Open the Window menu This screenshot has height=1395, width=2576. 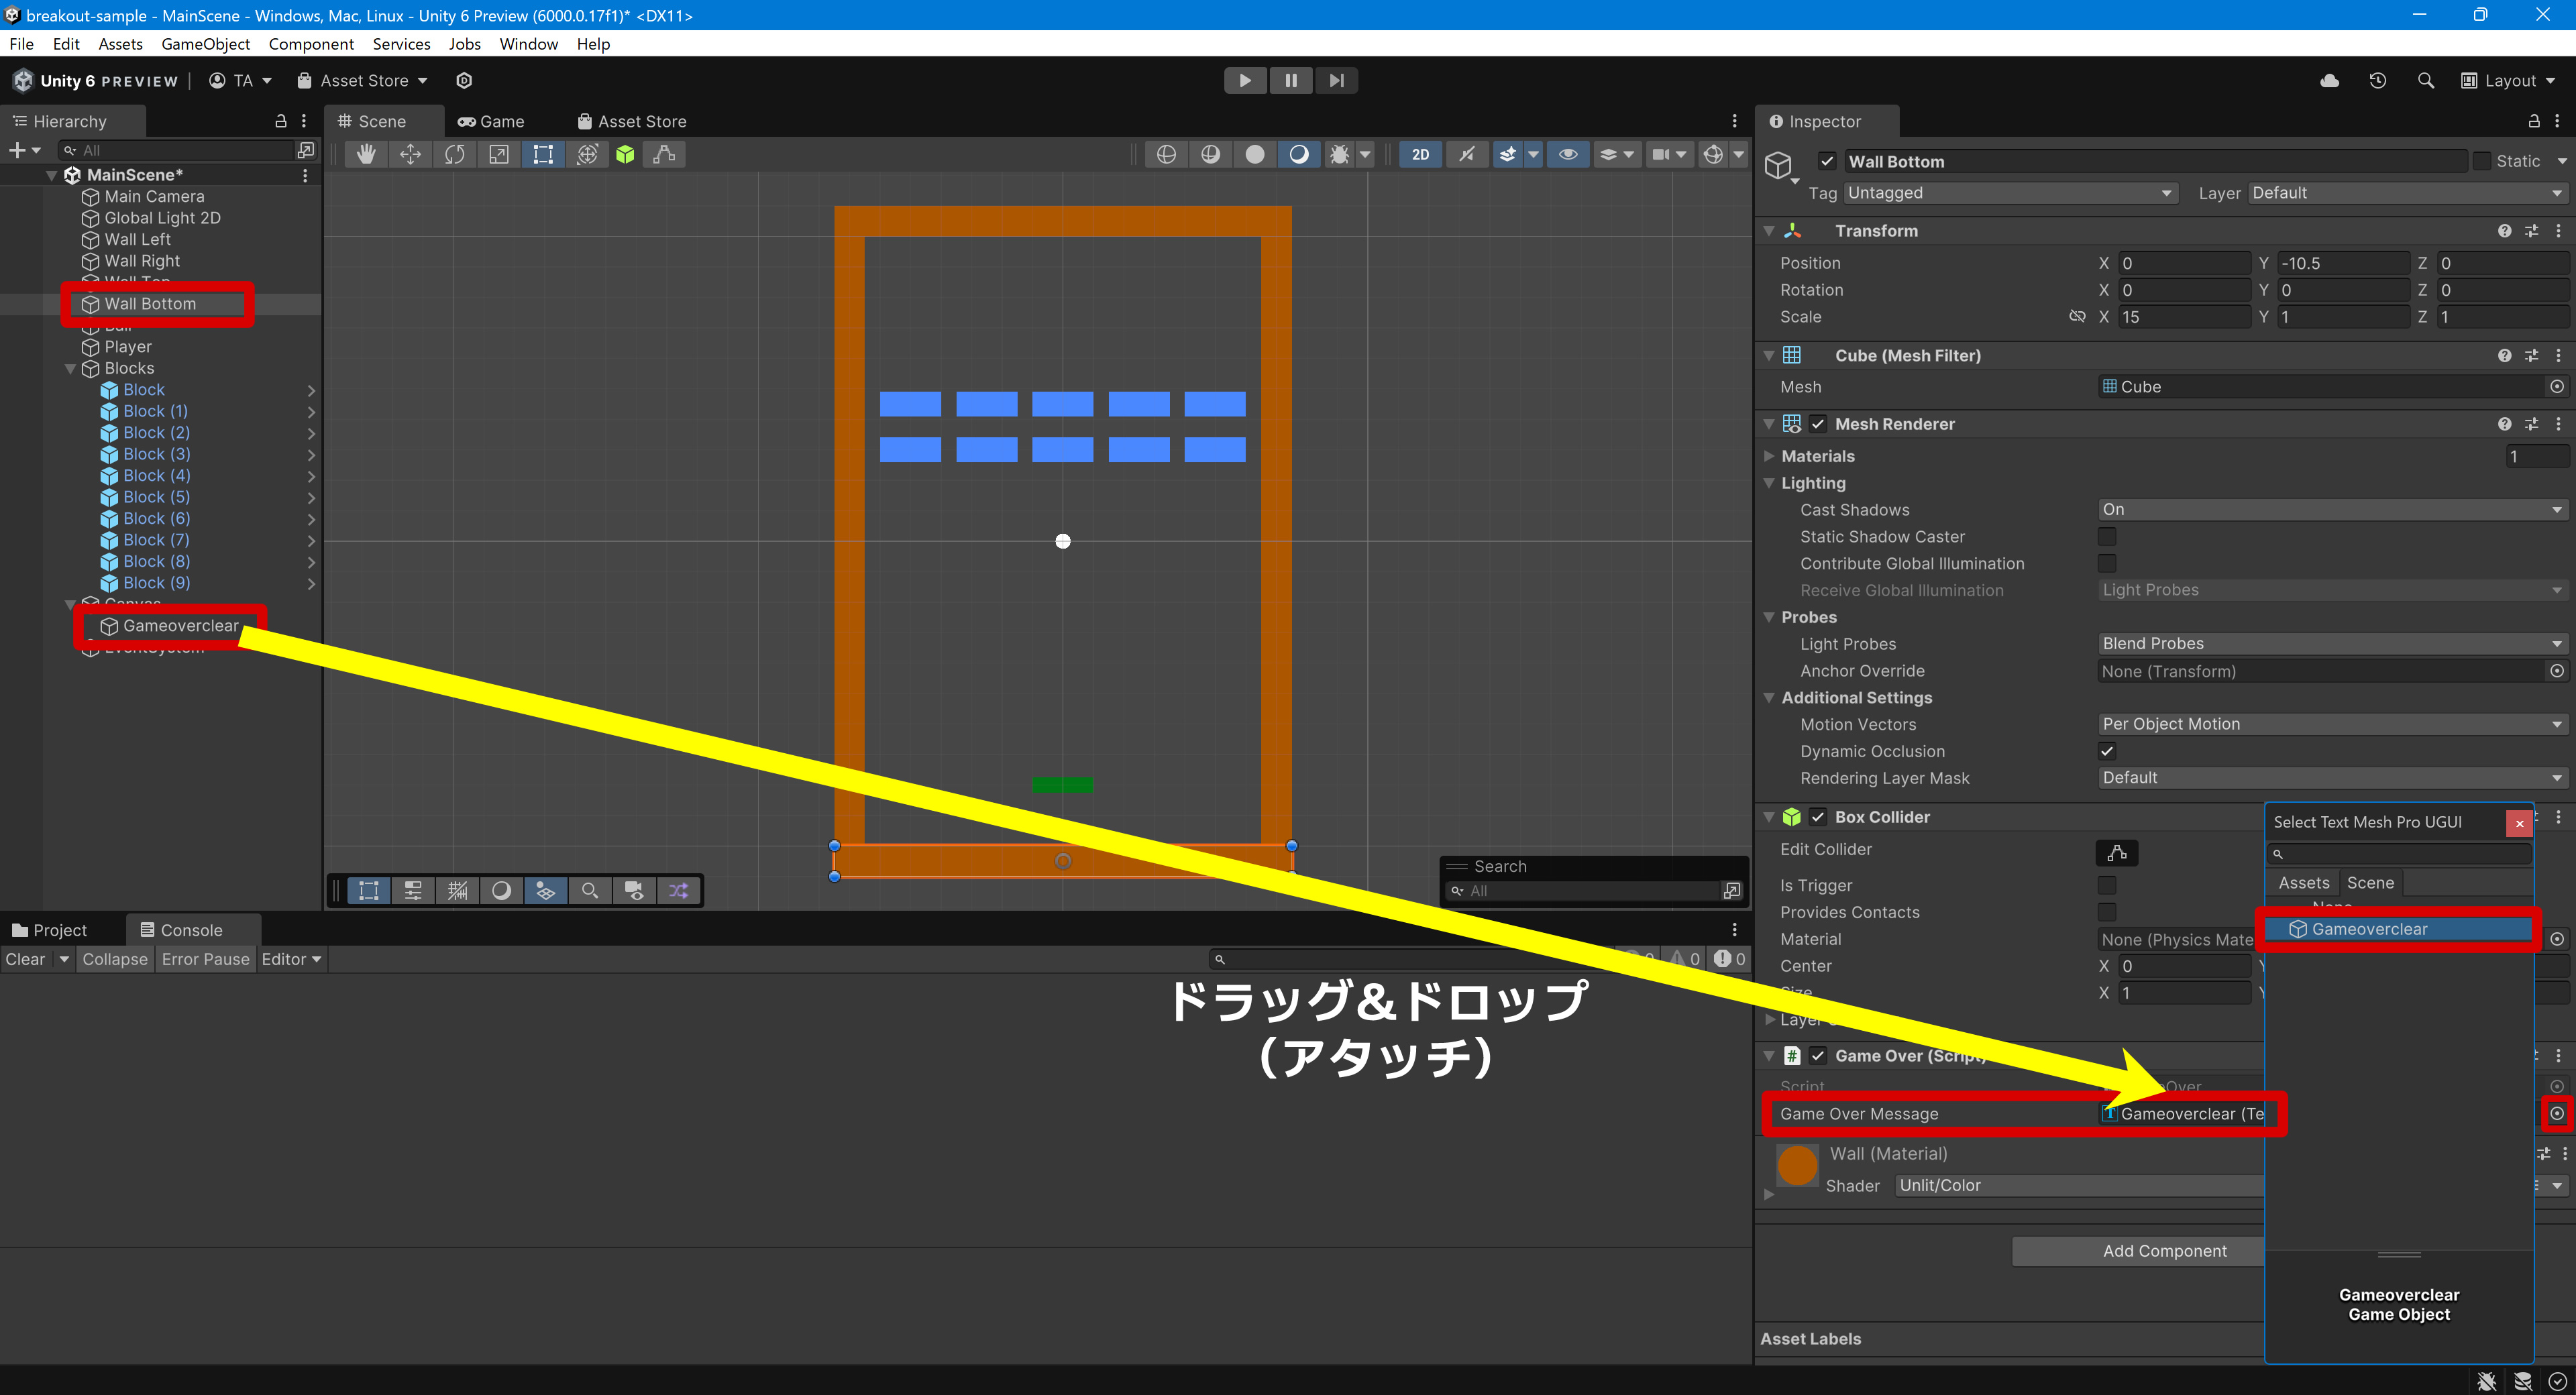[x=528, y=44]
